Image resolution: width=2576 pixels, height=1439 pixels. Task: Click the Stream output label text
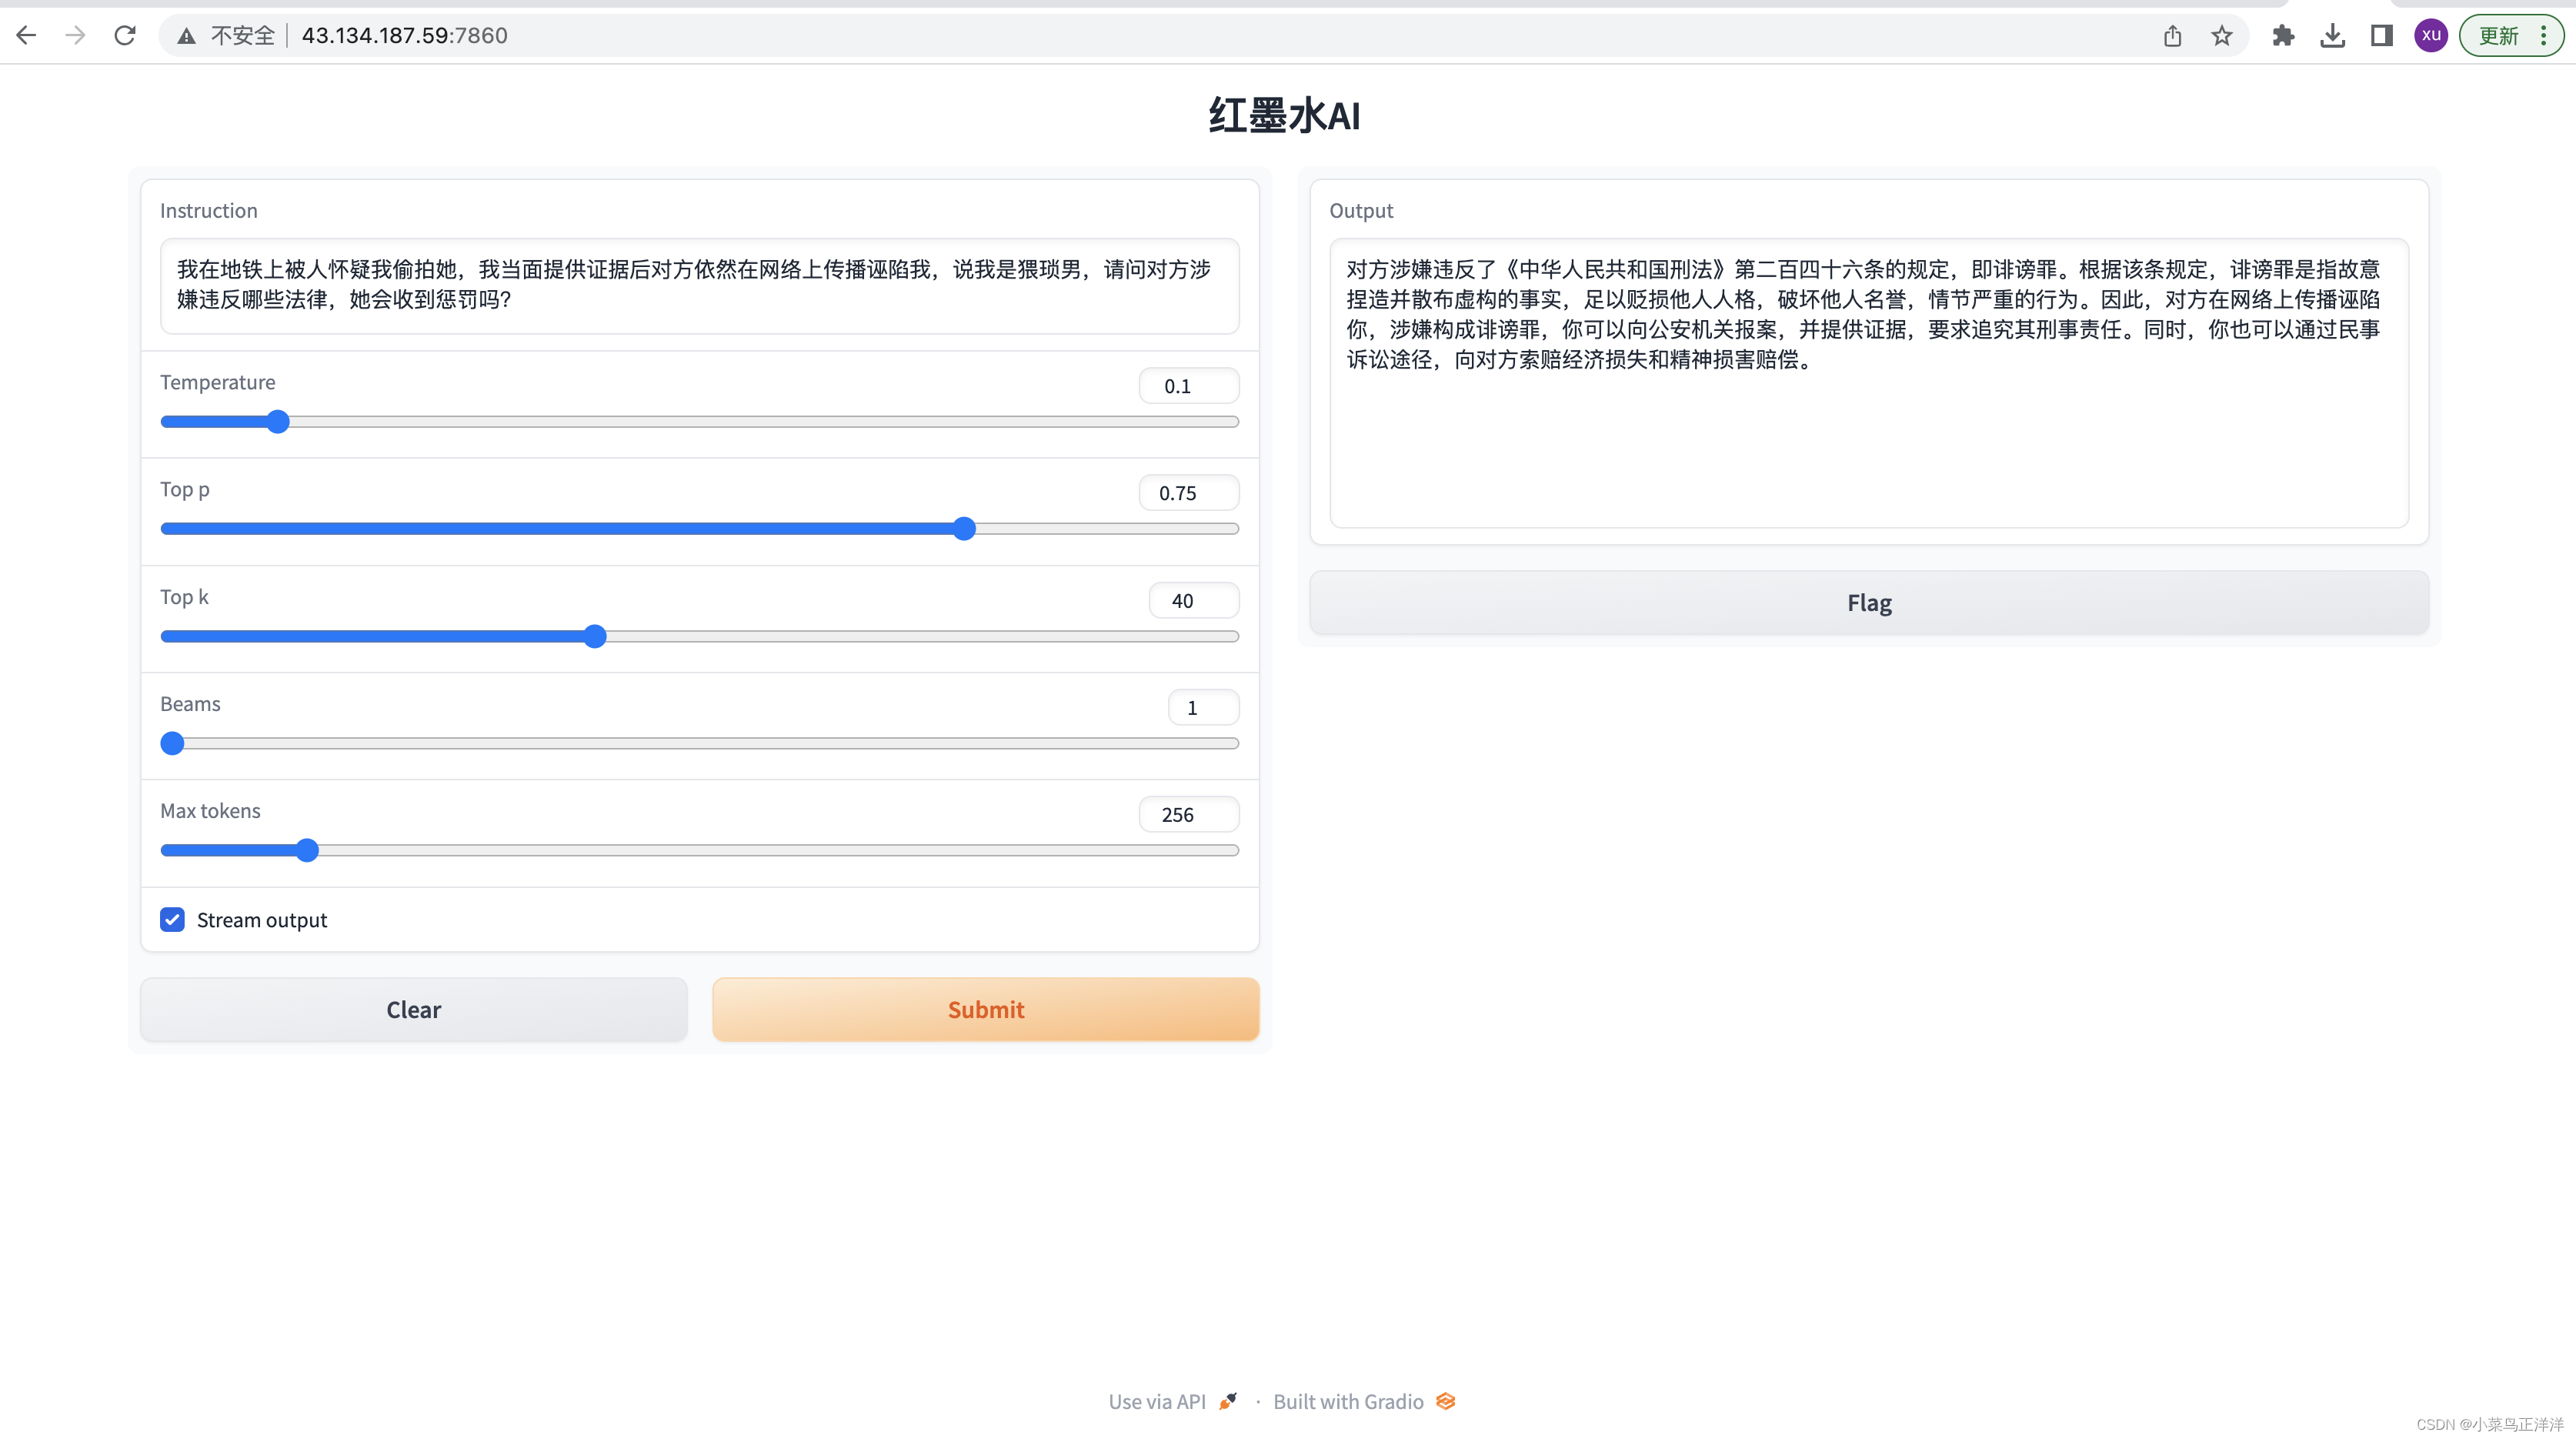pyautogui.click(x=262, y=921)
